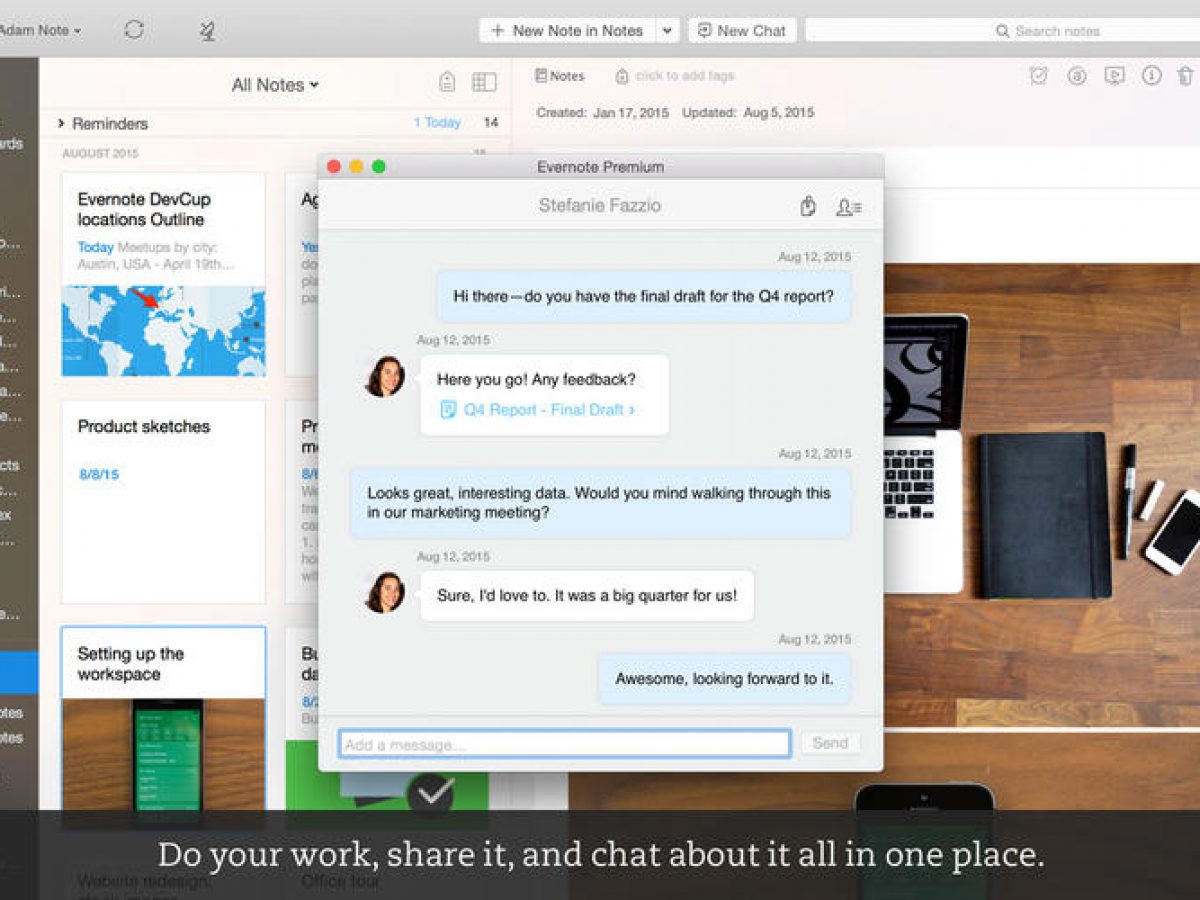This screenshot has width=1200, height=900.
Task: Click Stefanie's avatar beside 'Here you go!' message
Action: click(x=385, y=377)
